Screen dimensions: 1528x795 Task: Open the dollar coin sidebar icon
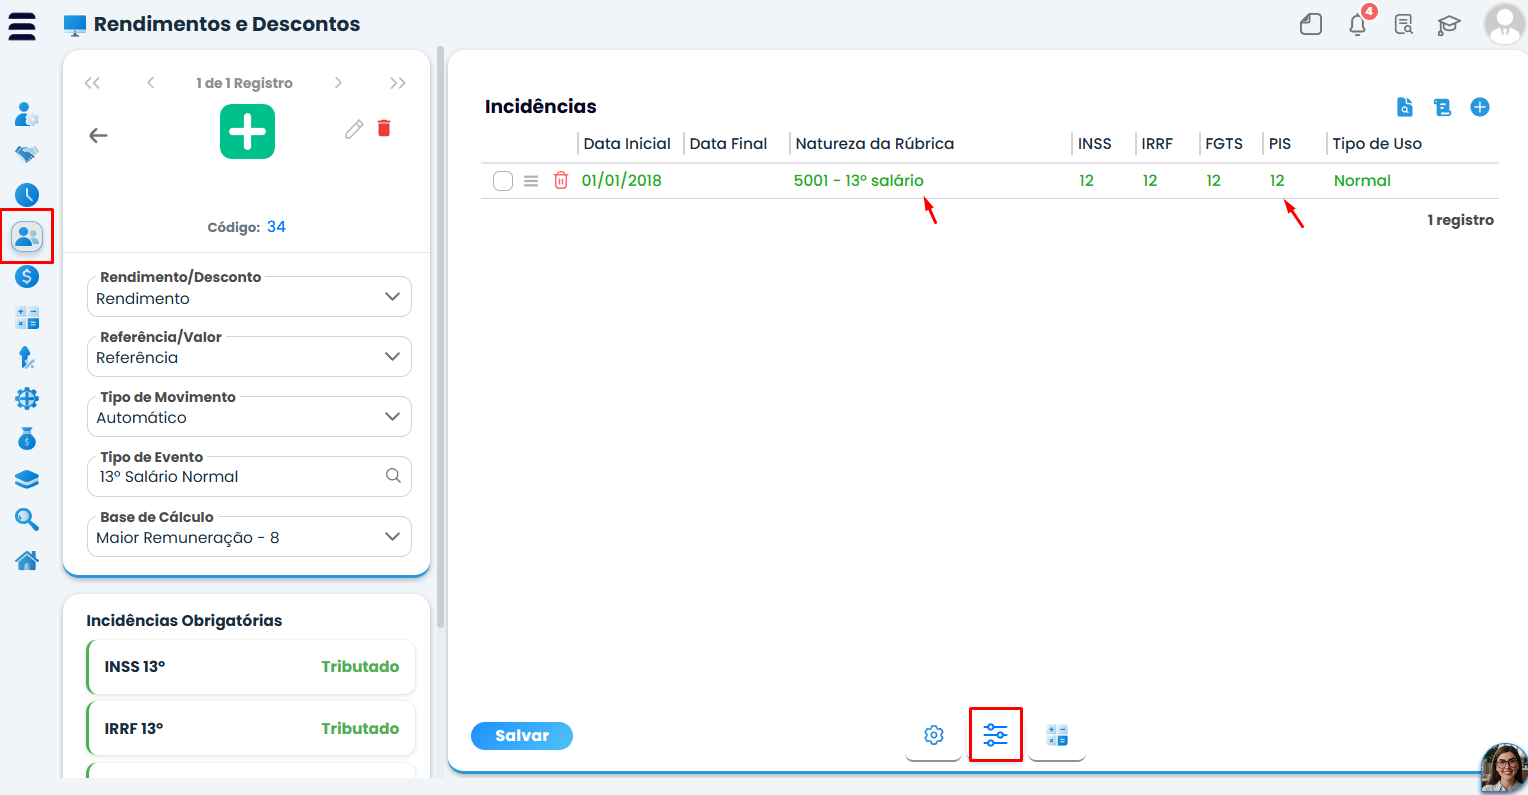point(27,277)
